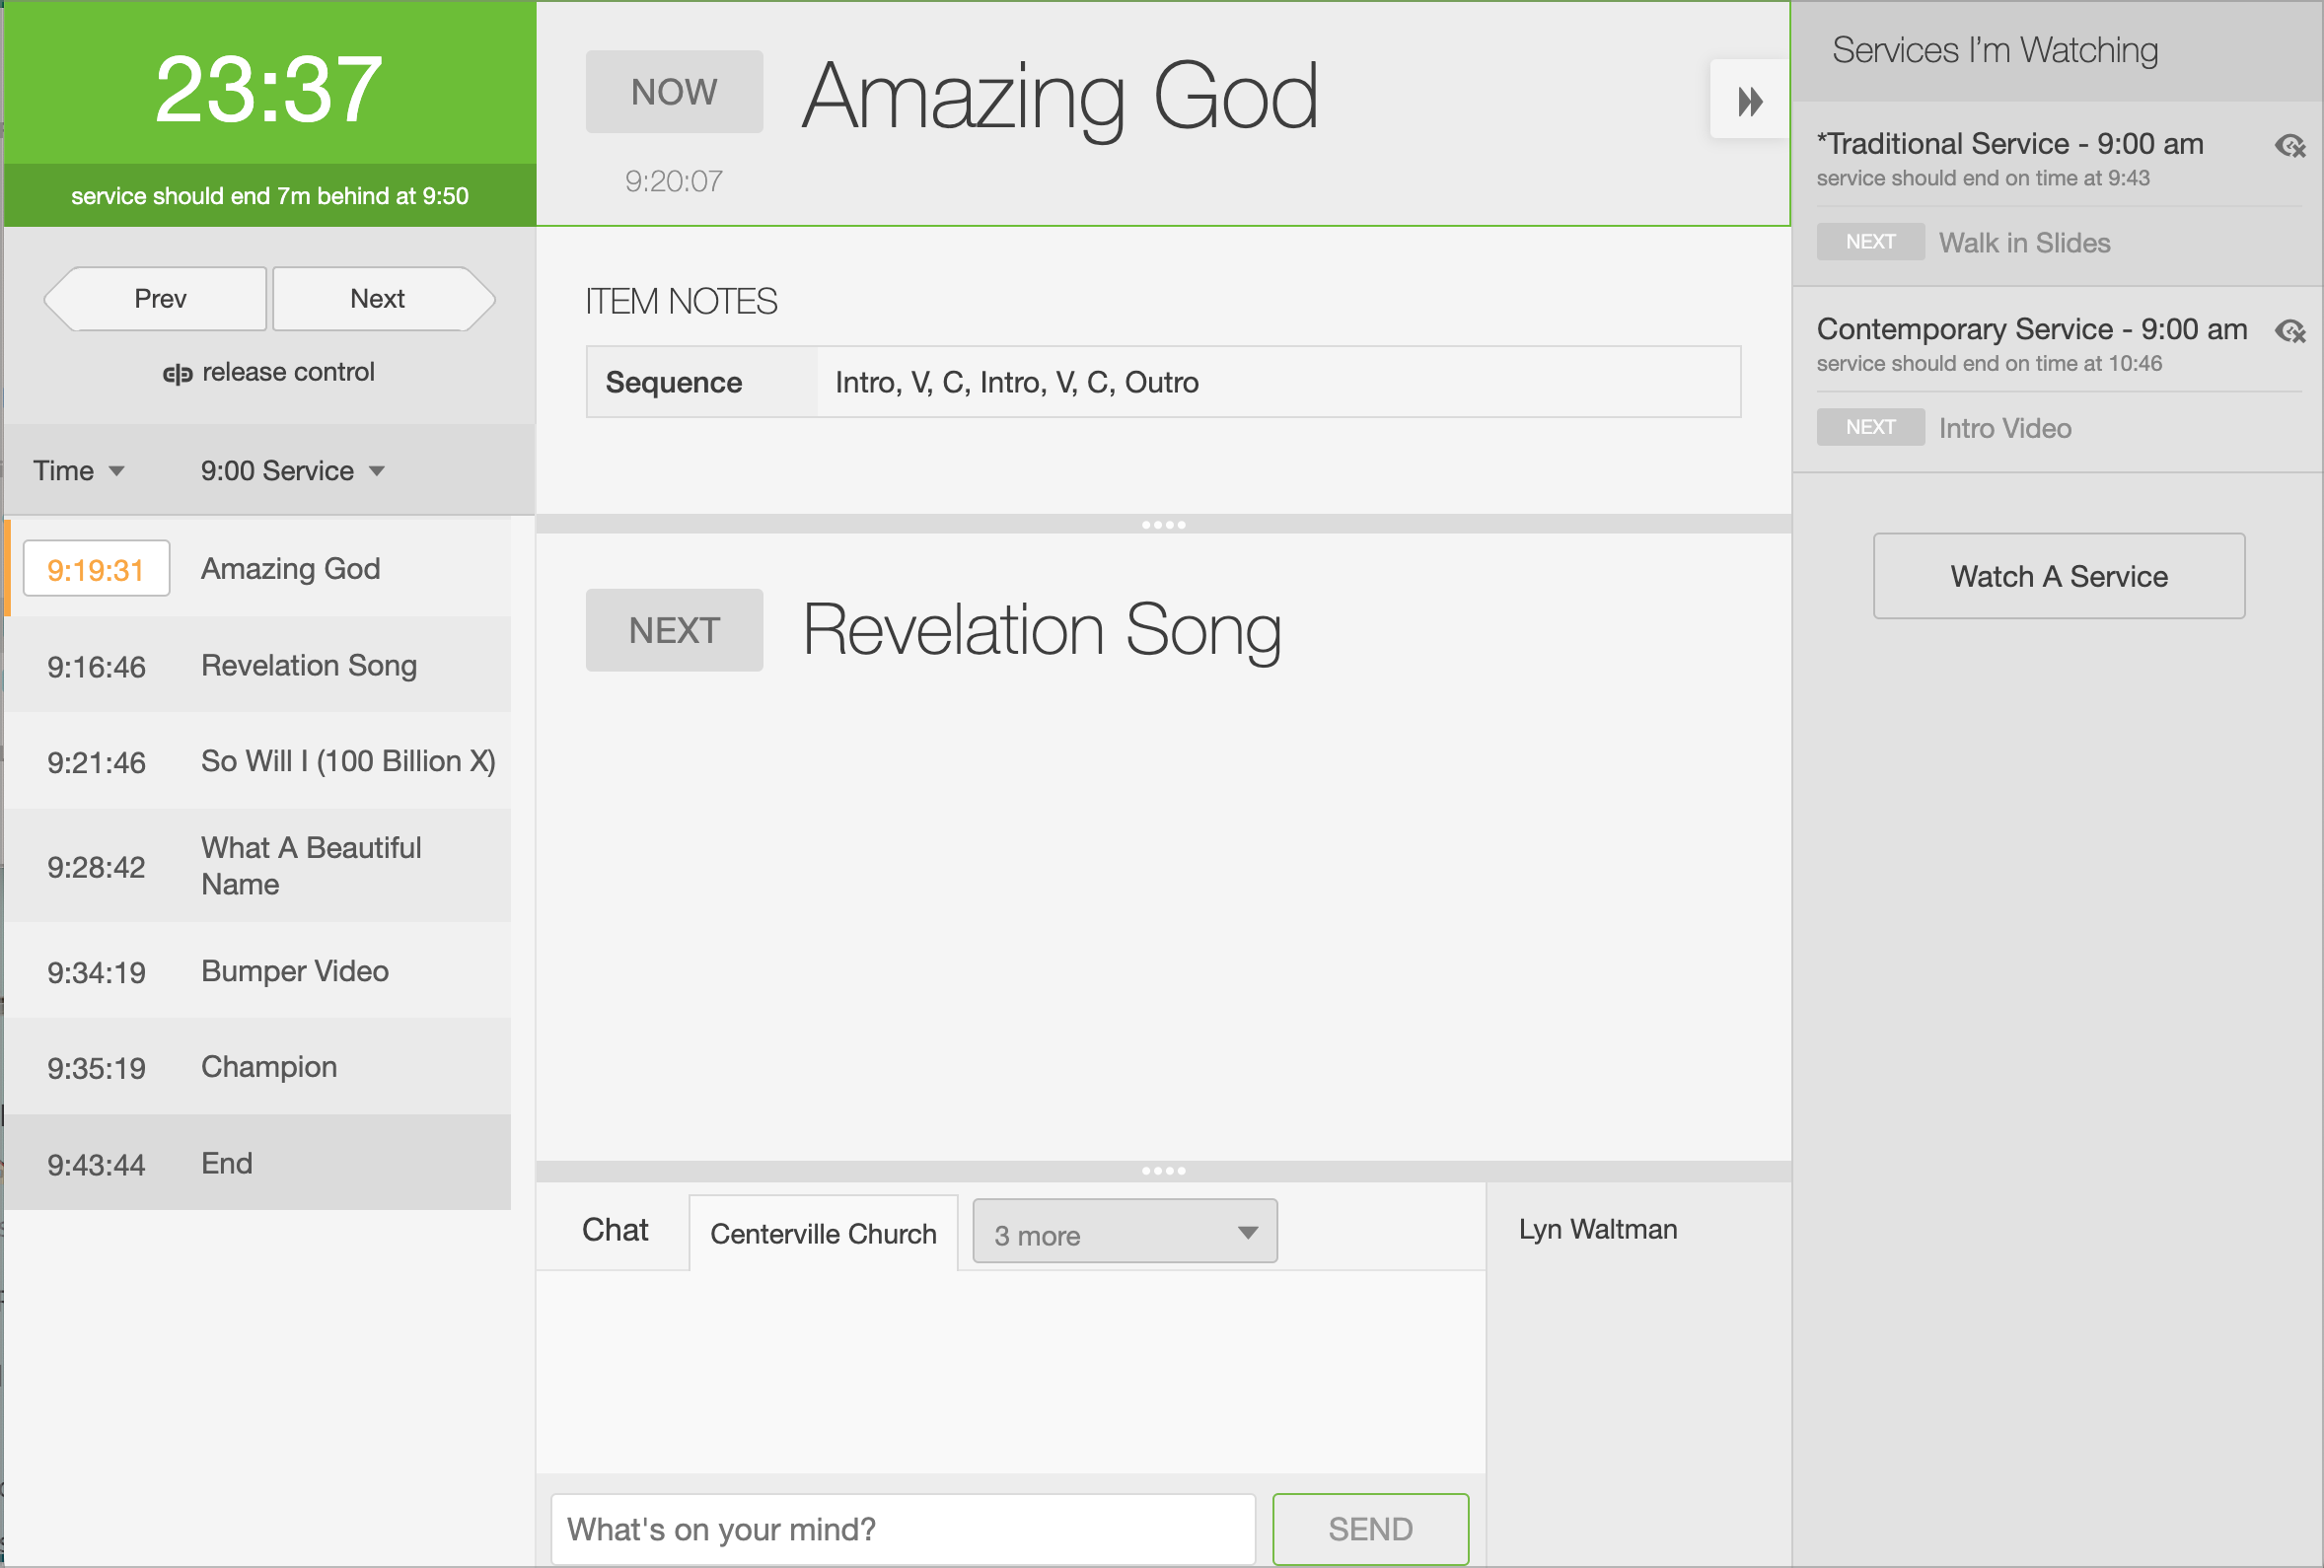Select So Will I in the plan list
2324x1568 pixels.
pos(347,762)
